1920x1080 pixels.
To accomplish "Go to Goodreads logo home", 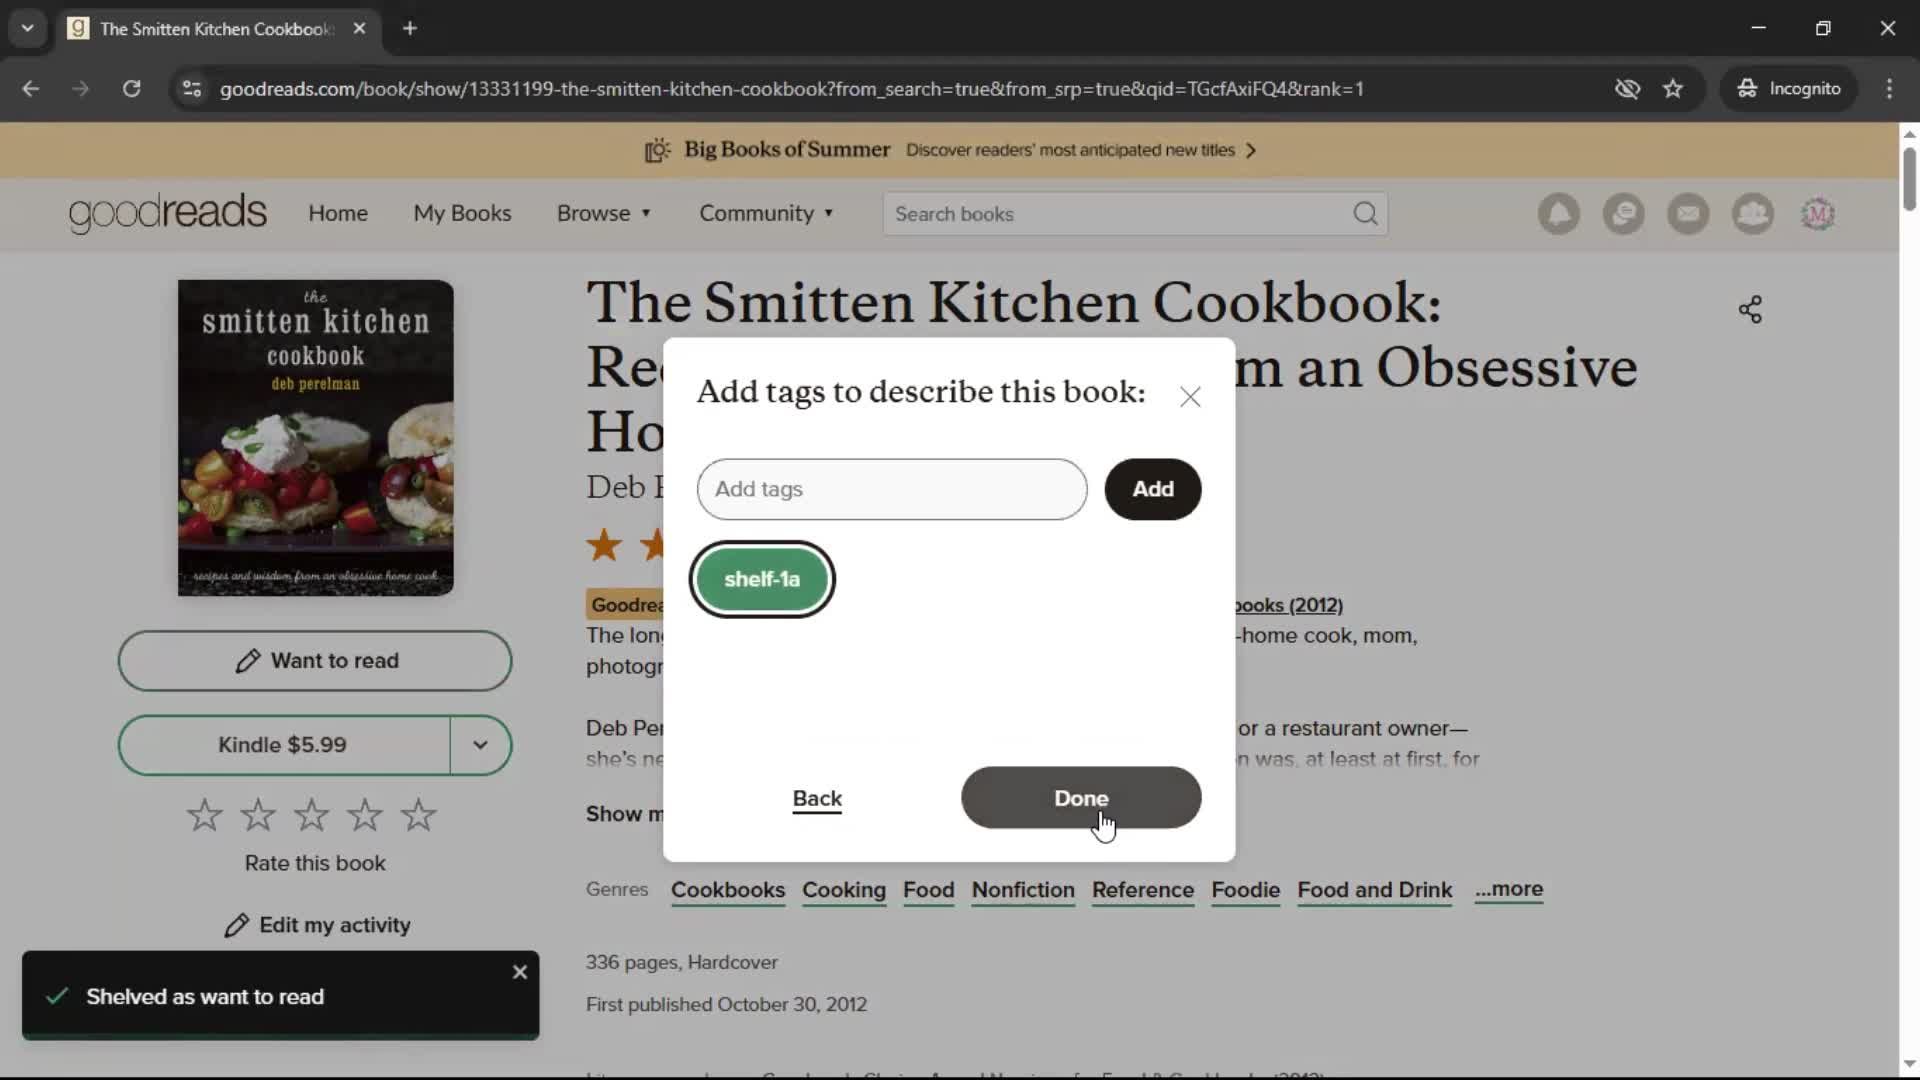I will tap(167, 213).
